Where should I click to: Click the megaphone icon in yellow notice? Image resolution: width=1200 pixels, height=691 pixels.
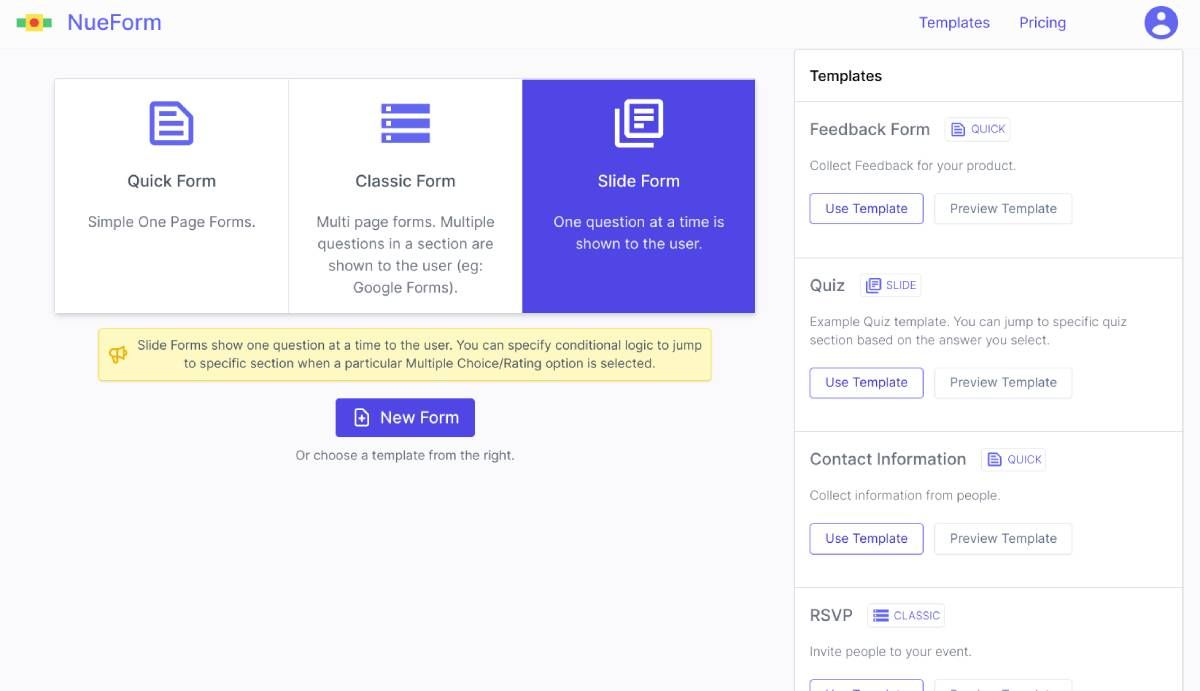point(118,355)
